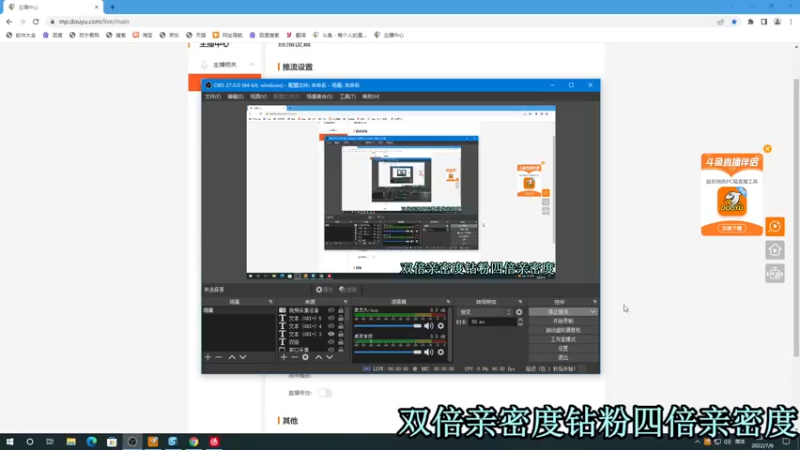Click the exit (退出) button in OBS
The width and height of the screenshot is (800, 450).
563,358
